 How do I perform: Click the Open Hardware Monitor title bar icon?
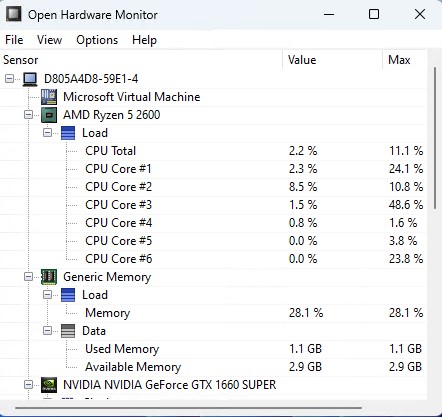tap(14, 14)
